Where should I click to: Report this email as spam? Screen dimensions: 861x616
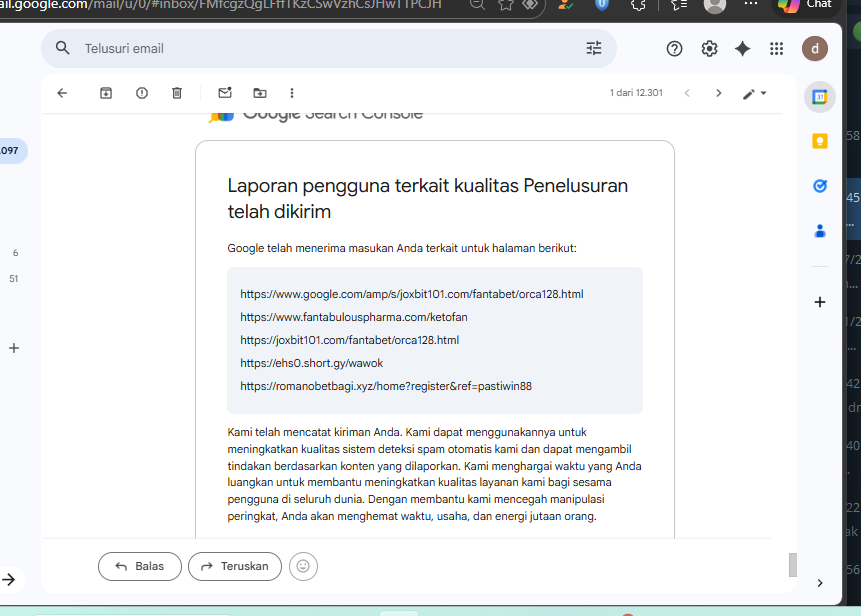(142, 93)
